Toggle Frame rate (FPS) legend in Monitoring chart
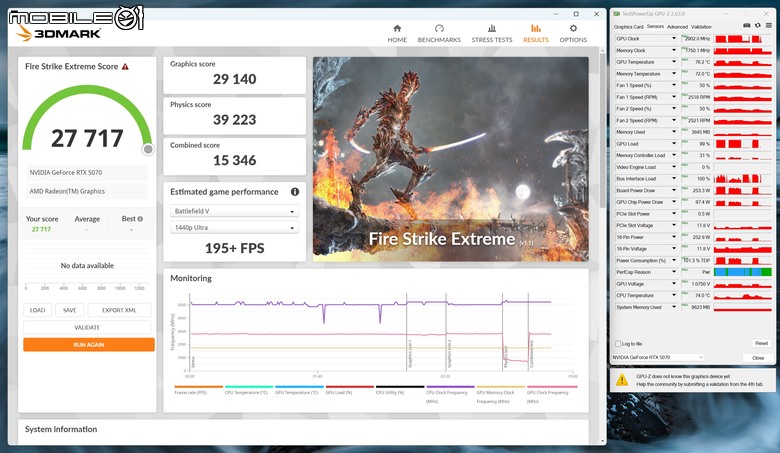The height and width of the screenshot is (453, 780). pos(198,390)
